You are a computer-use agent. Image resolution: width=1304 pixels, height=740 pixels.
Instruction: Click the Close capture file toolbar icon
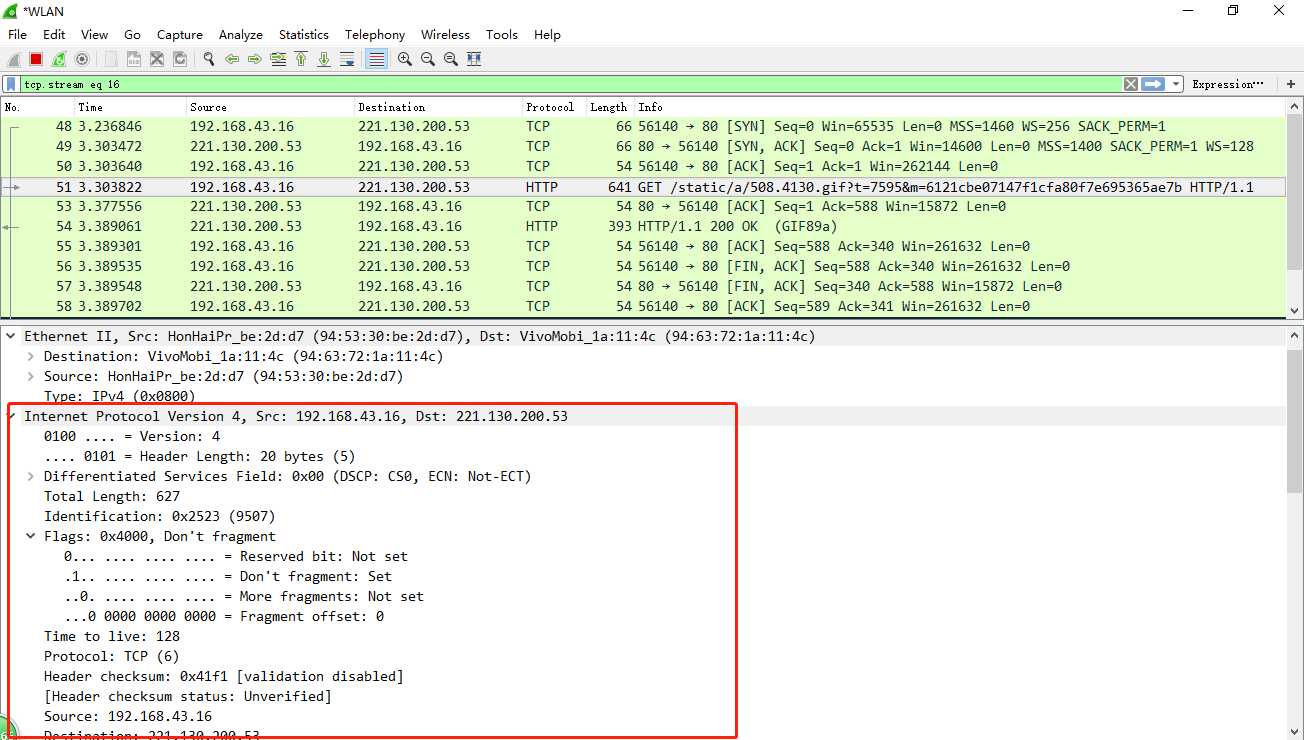coord(157,60)
